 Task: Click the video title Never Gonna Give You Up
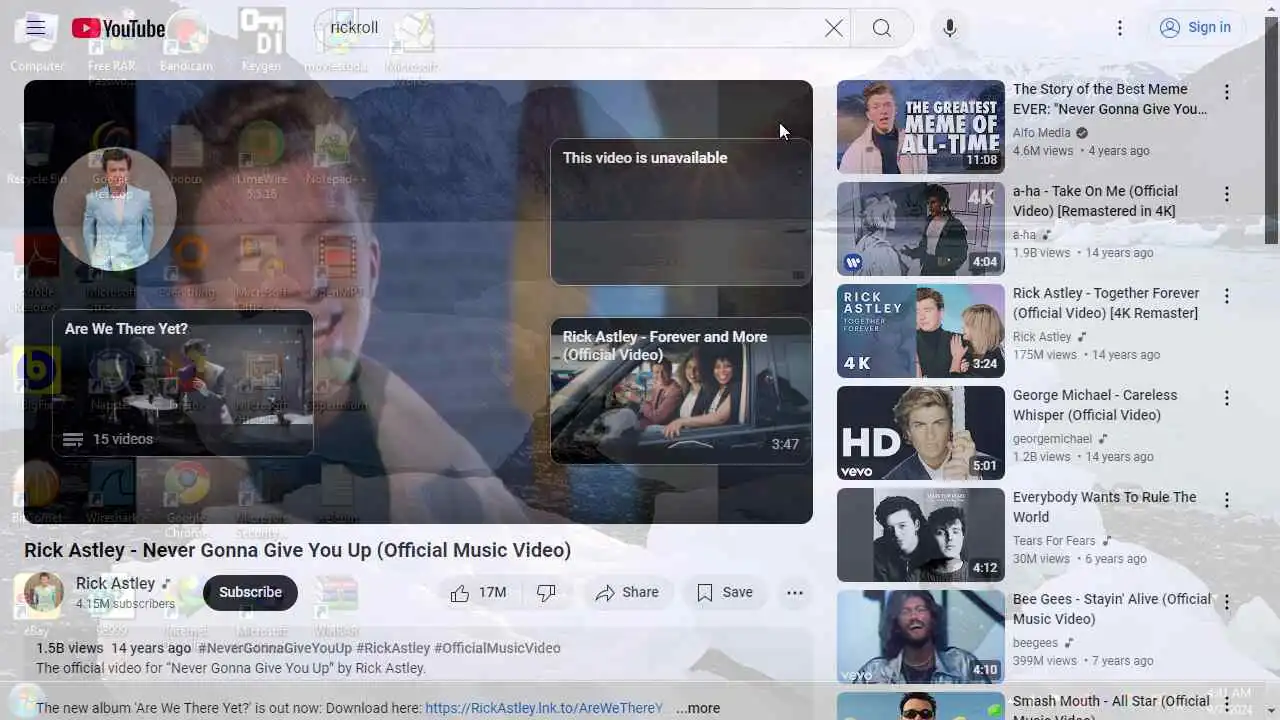click(x=298, y=550)
